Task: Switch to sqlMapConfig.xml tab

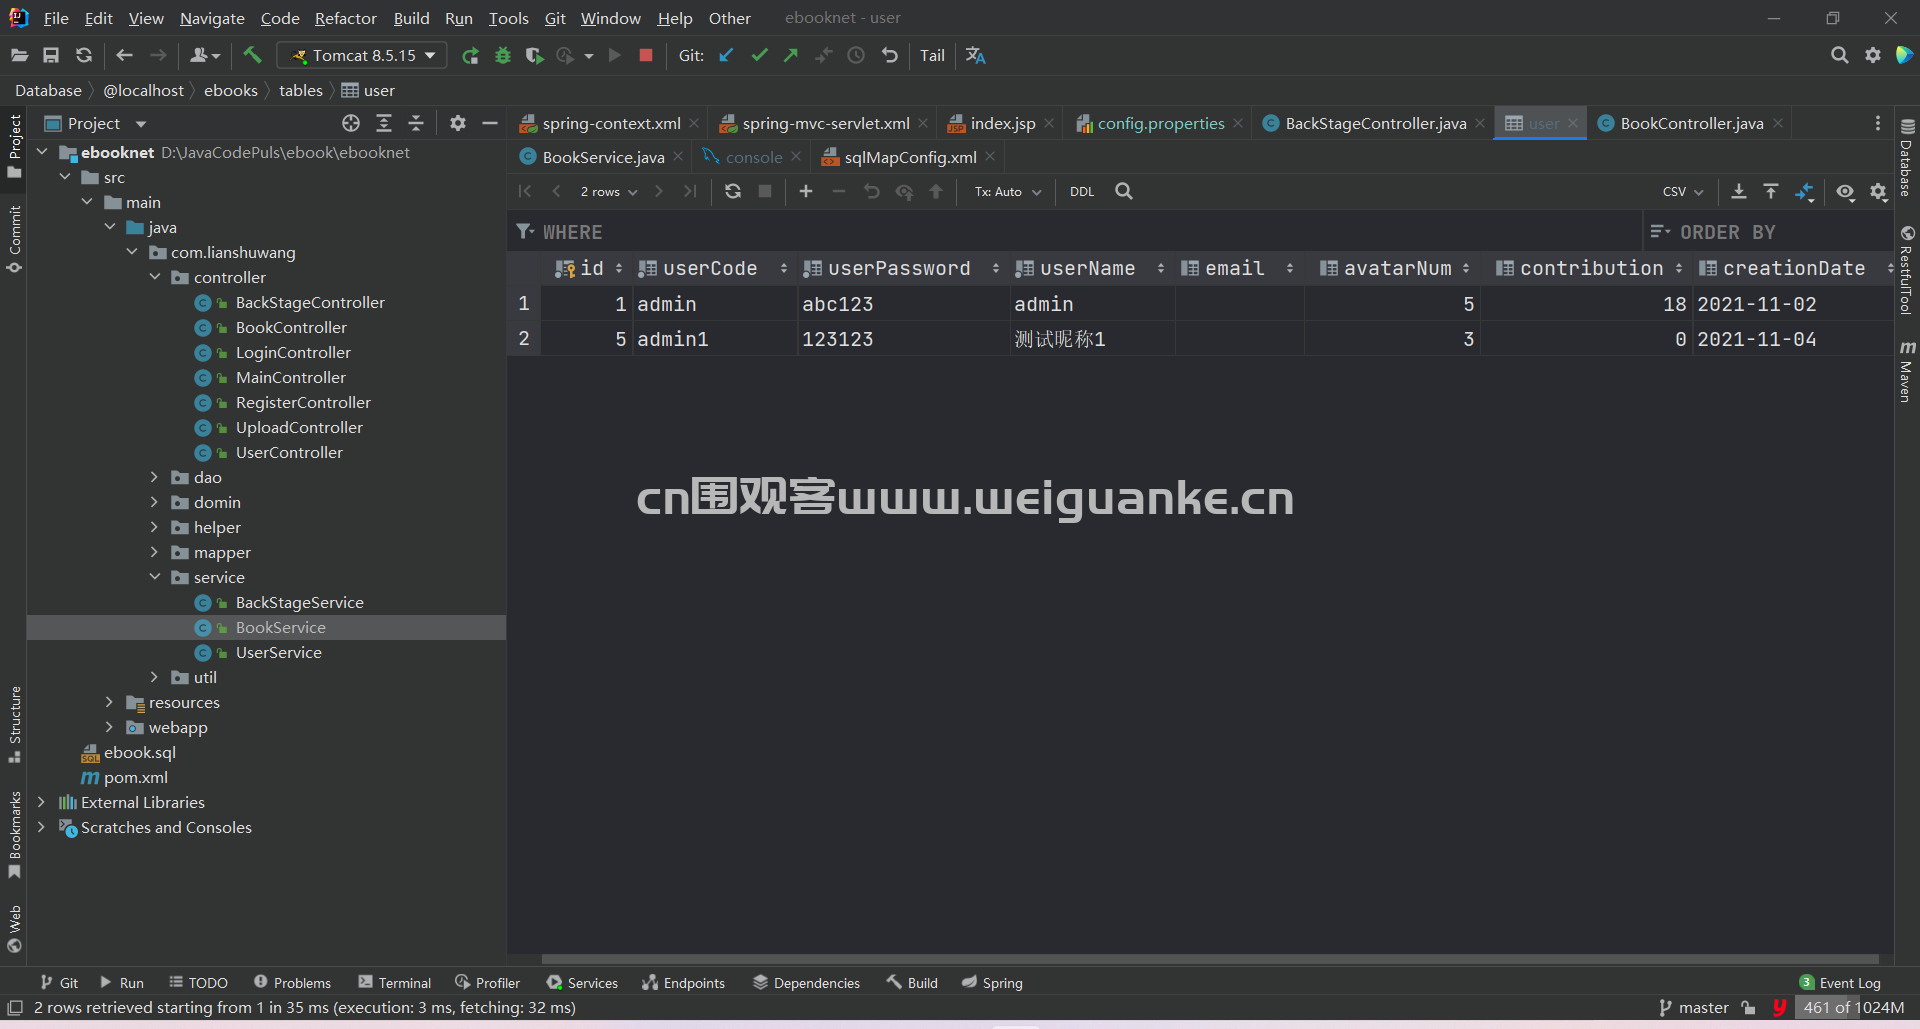Action: pyautogui.click(x=910, y=157)
